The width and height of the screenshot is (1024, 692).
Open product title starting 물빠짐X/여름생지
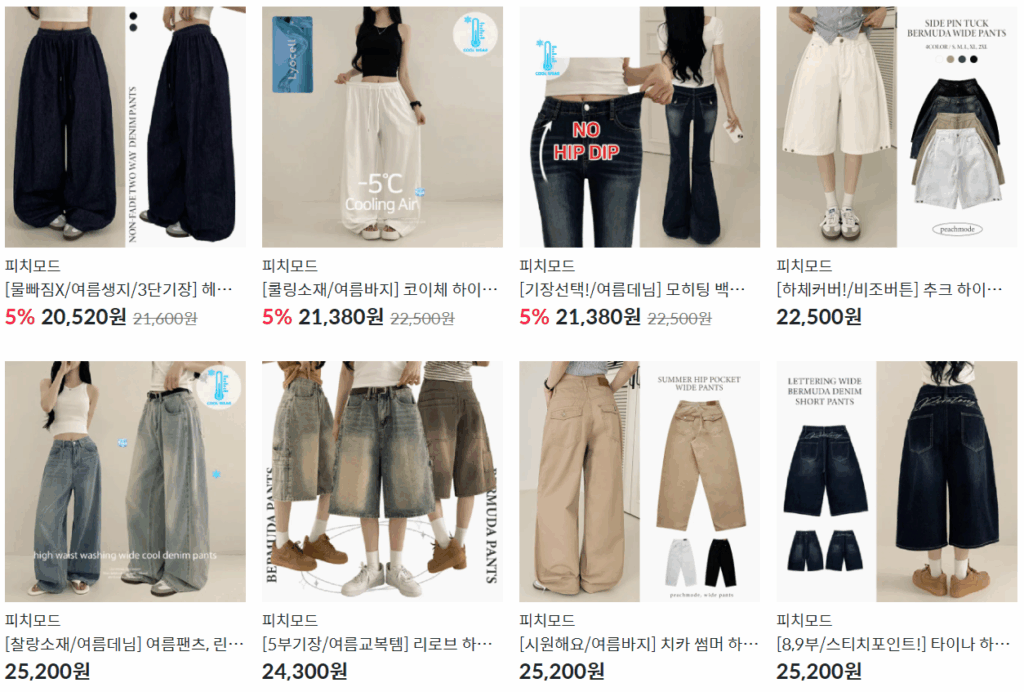[x=119, y=289]
